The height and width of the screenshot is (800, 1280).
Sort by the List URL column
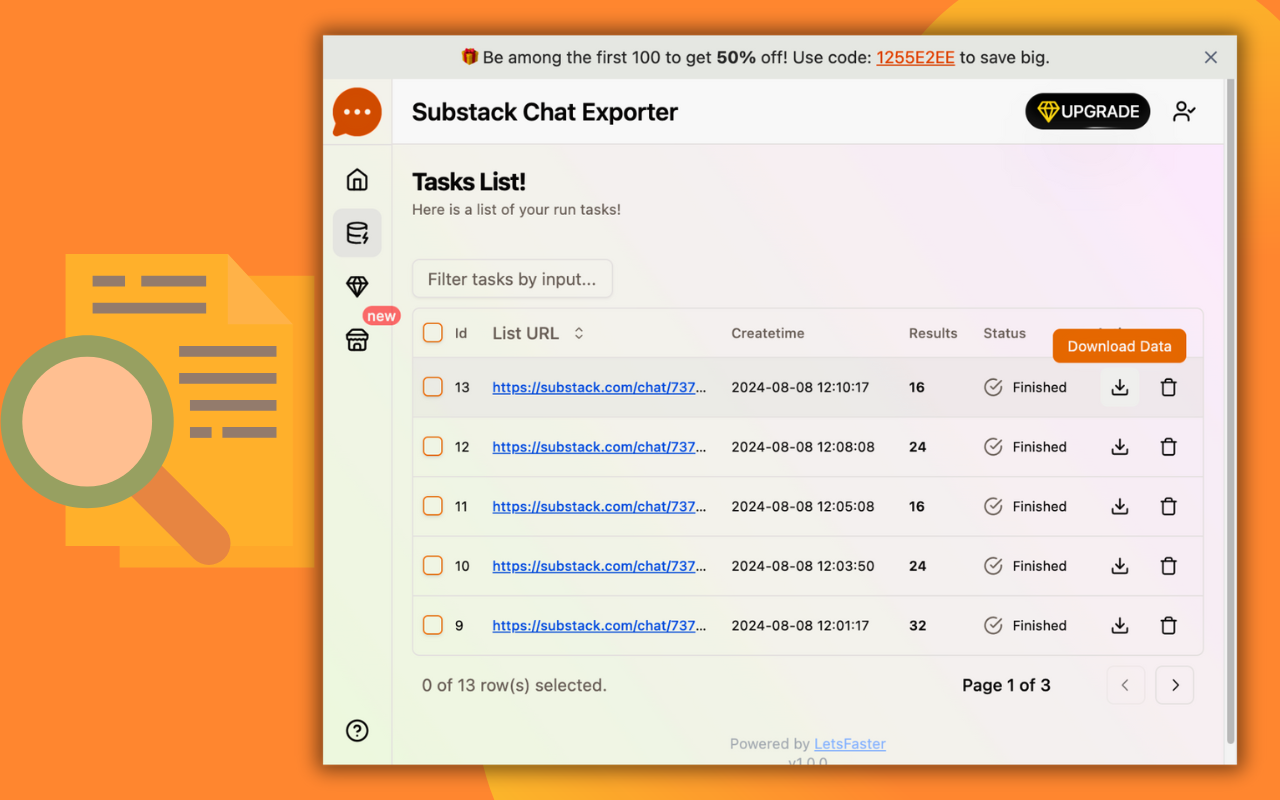[538, 333]
